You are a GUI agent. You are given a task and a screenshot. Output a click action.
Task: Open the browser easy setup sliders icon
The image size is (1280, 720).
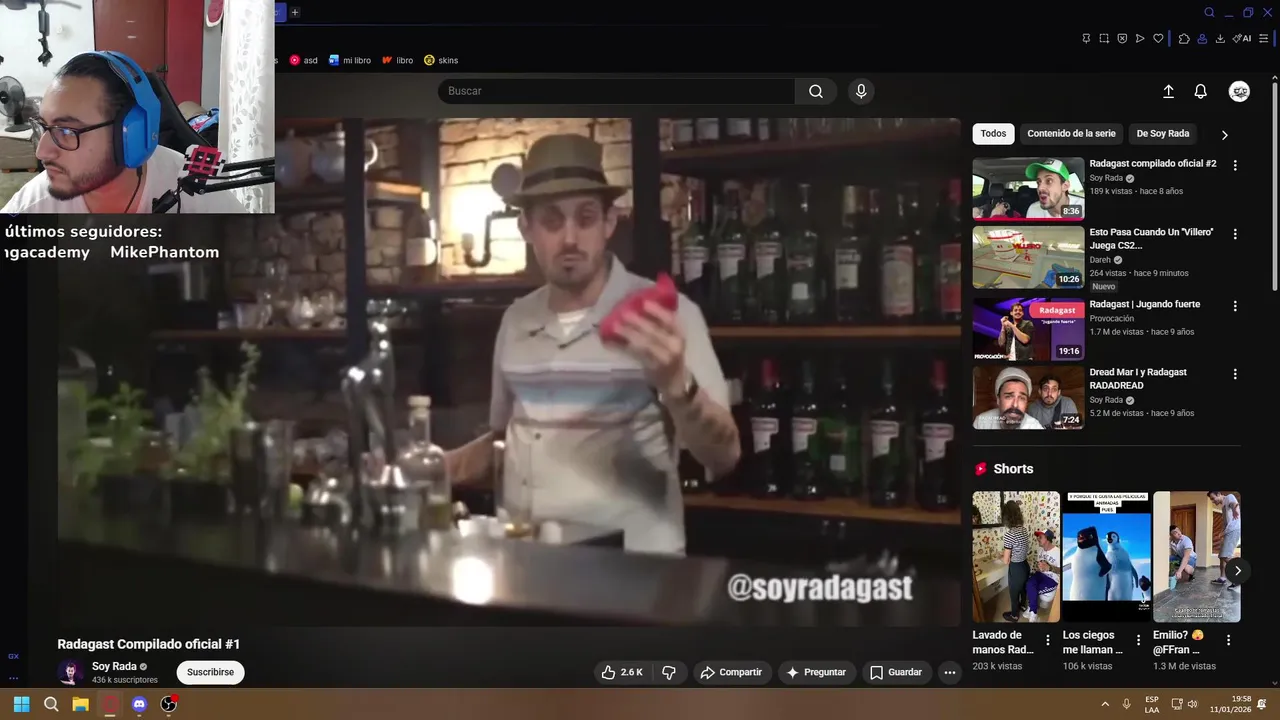click(x=1264, y=38)
